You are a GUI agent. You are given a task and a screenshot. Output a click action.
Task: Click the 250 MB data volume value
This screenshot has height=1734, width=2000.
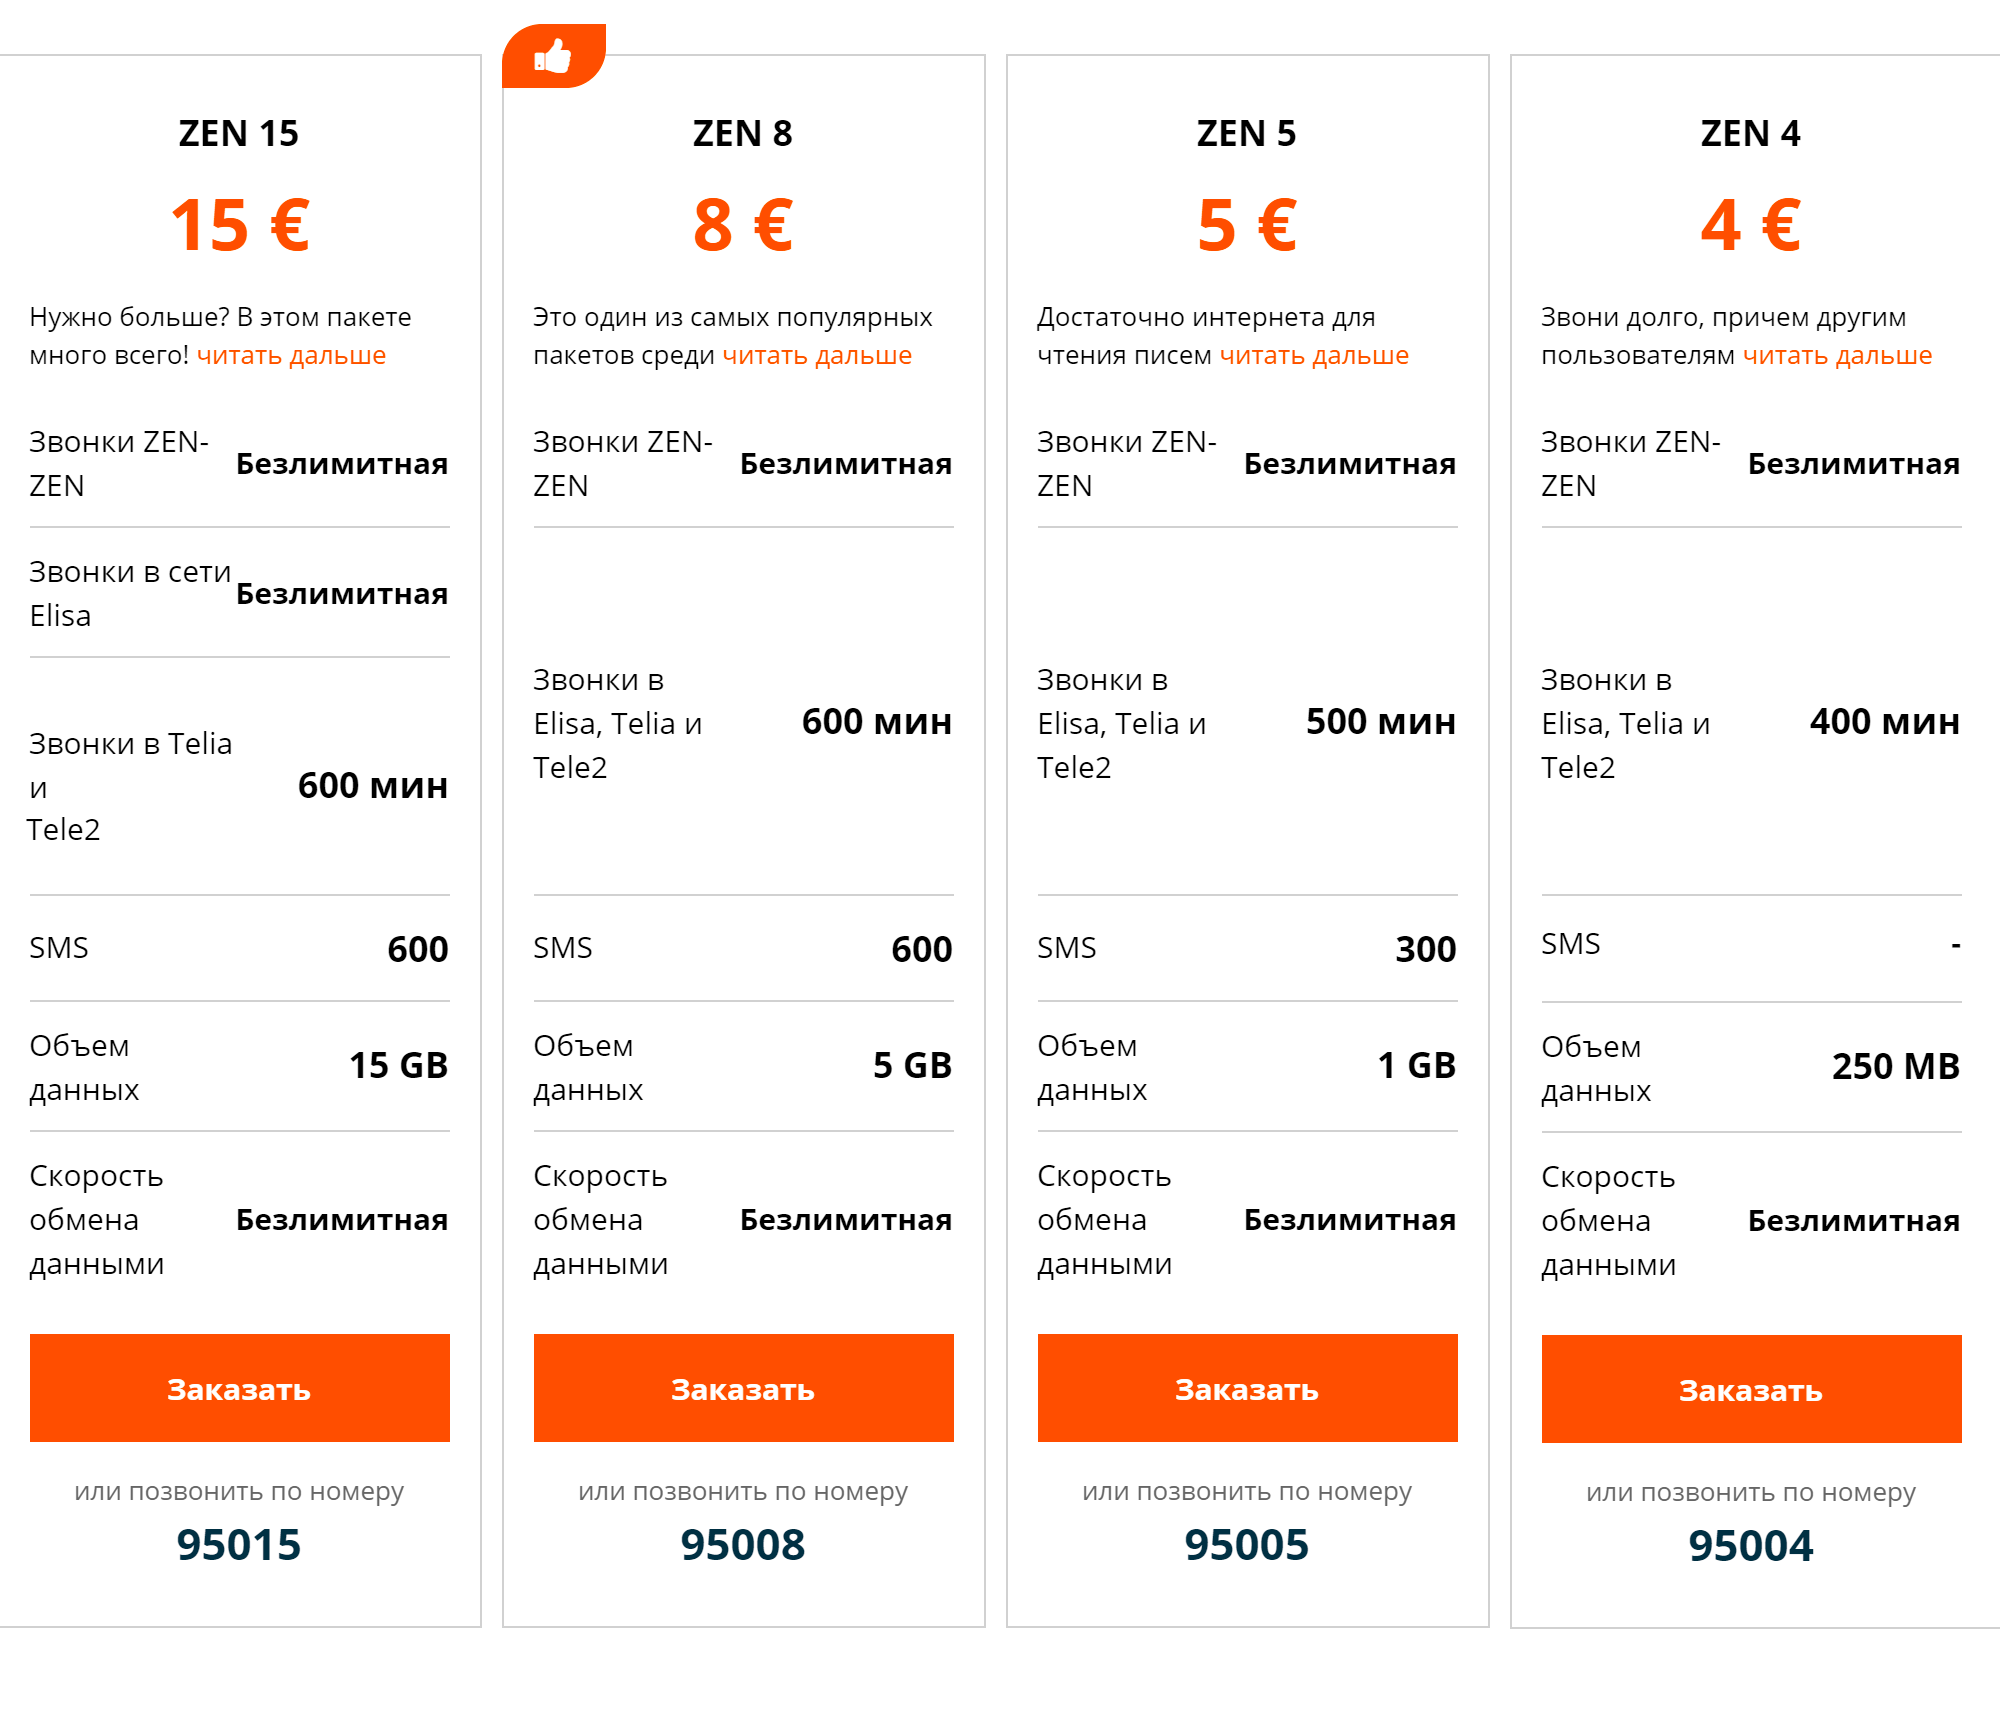[1896, 1066]
